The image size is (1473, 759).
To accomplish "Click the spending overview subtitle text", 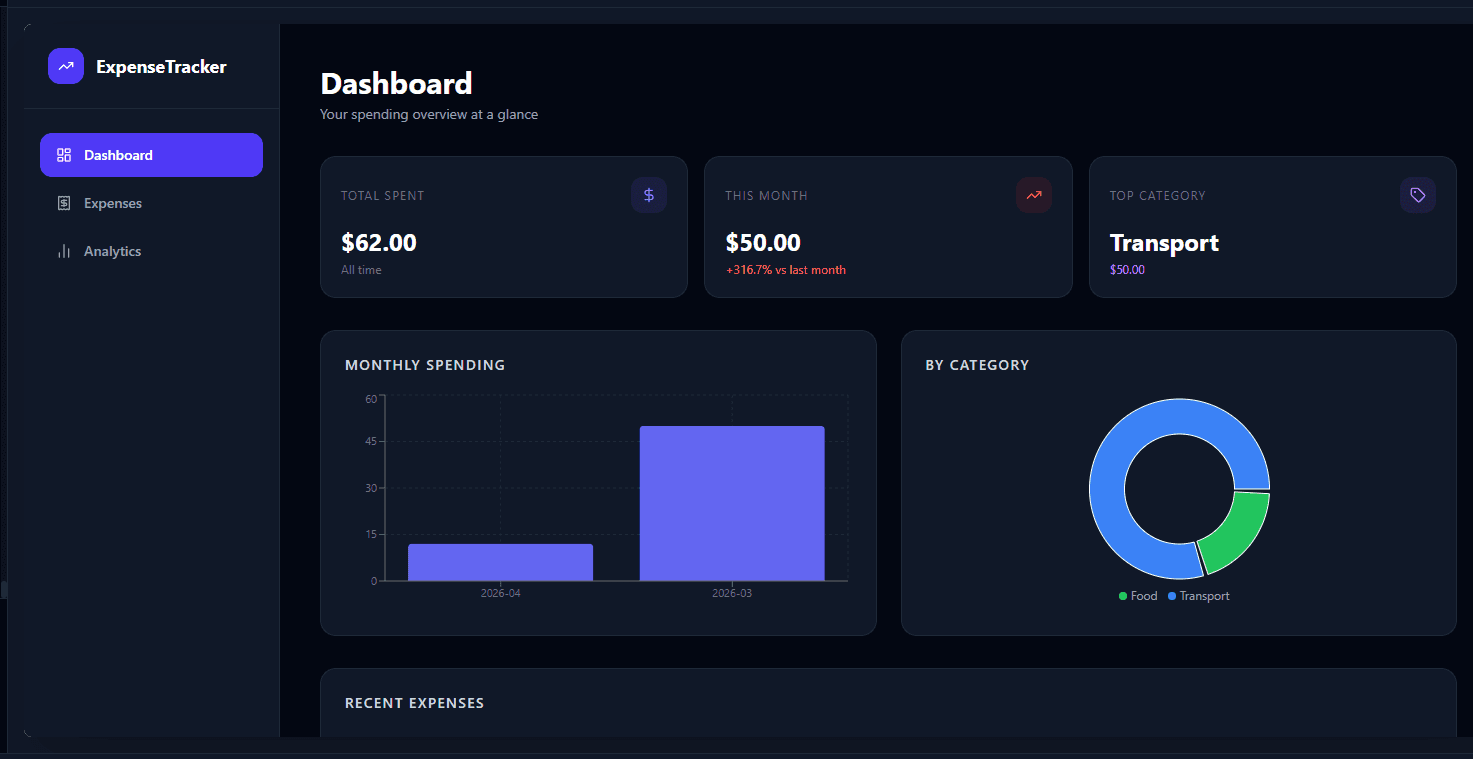I will coord(429,114).
